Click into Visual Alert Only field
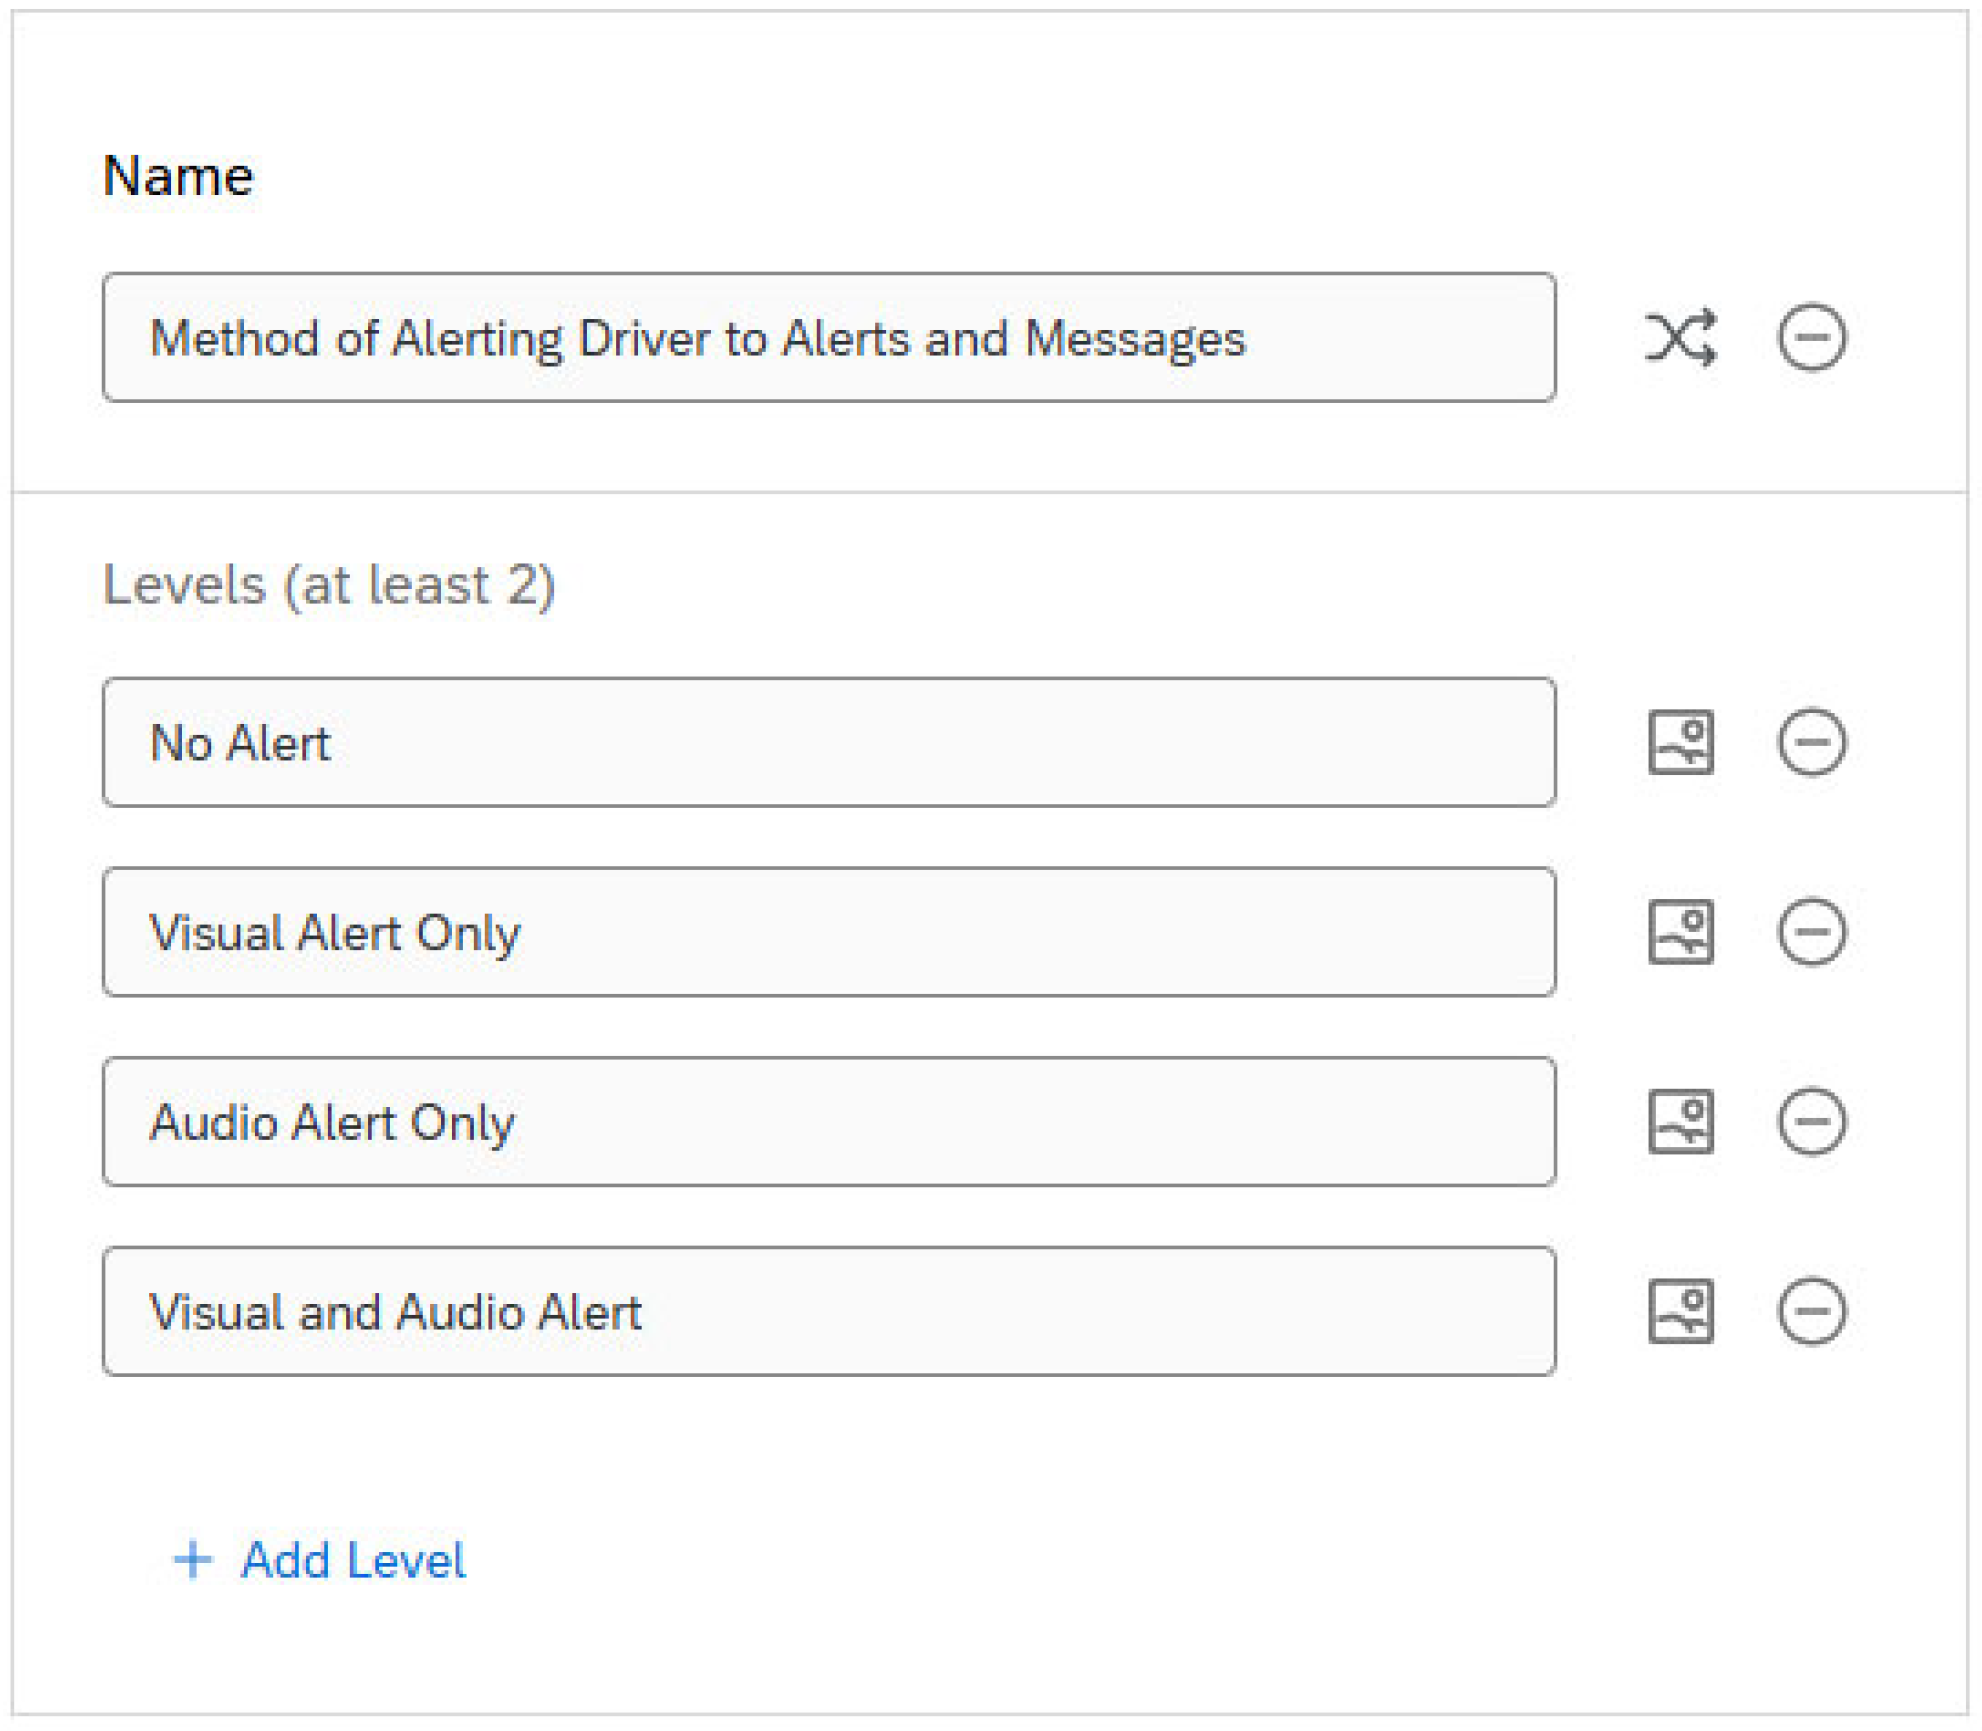 pyautogui.click(x=828, y=932)
